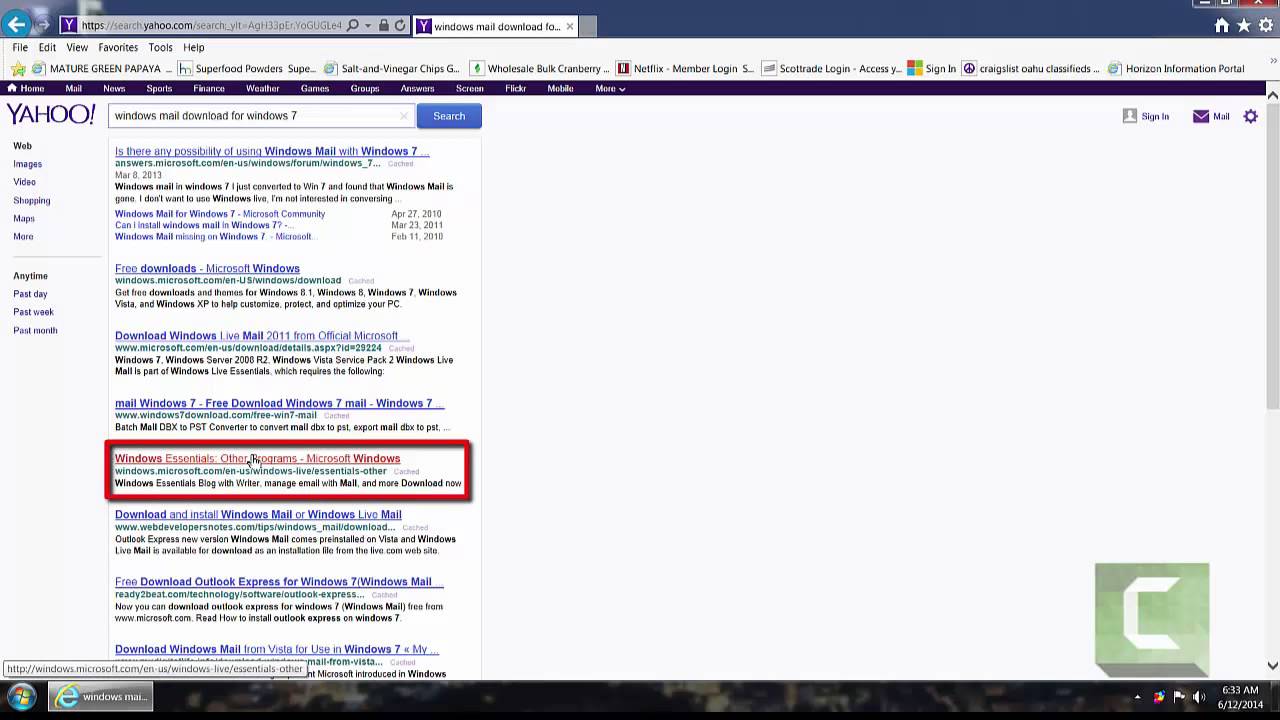Click the scrollbar down arrow
Screen dimensions: 1280x720
pyautogui.click(x=1272, y=666)
